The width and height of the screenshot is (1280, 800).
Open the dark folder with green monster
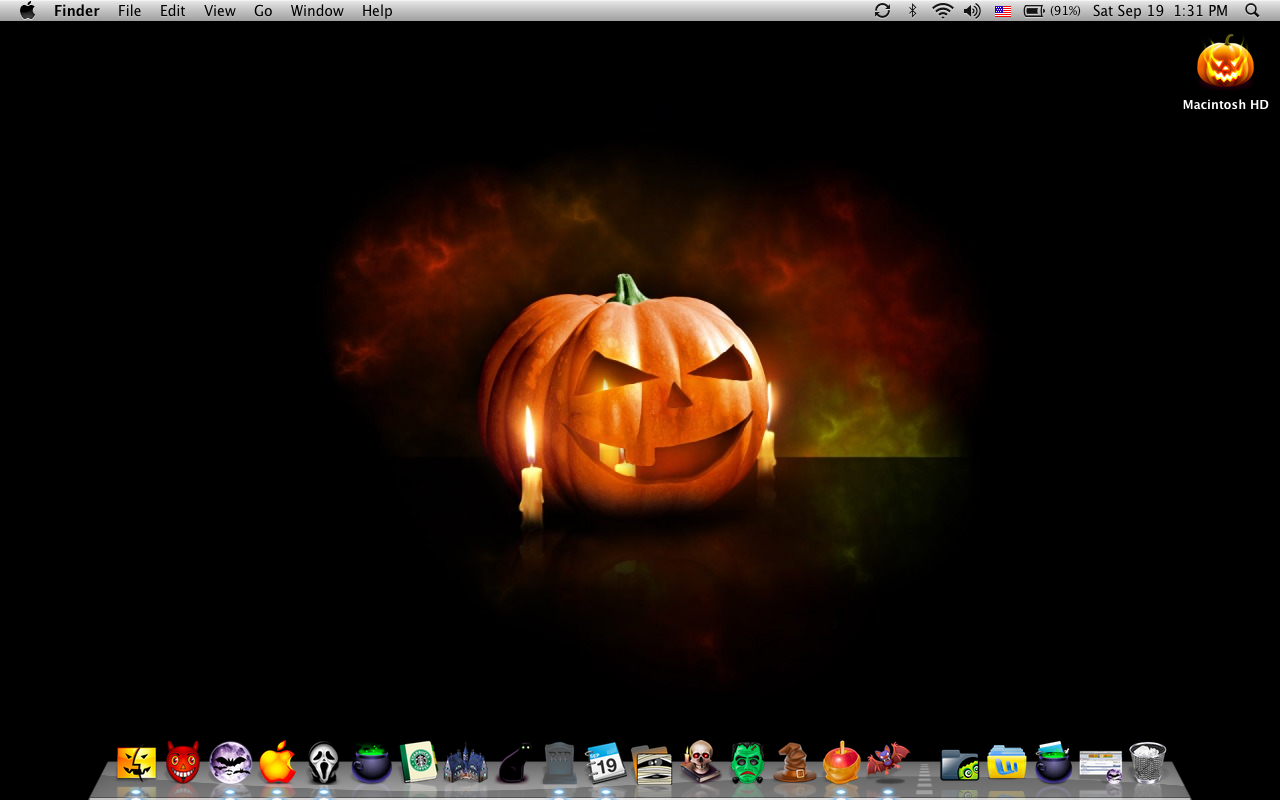click(960, 765)
